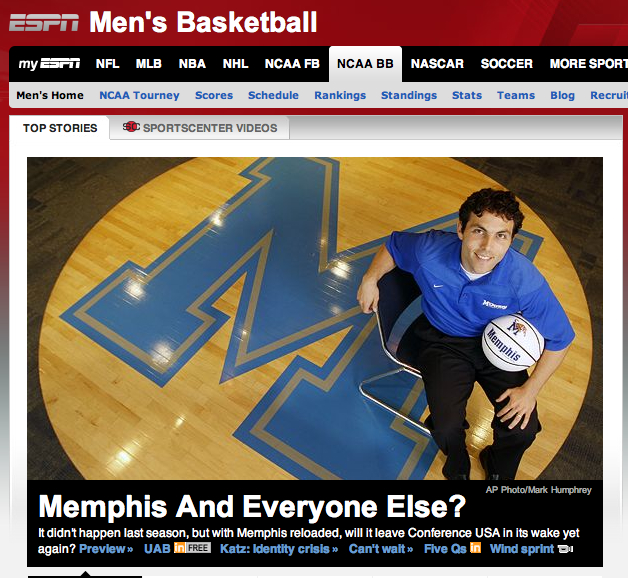Viewport: 628px width, 578px height.
Task: Click the Insider icon next to UAB
Action: 179,548
